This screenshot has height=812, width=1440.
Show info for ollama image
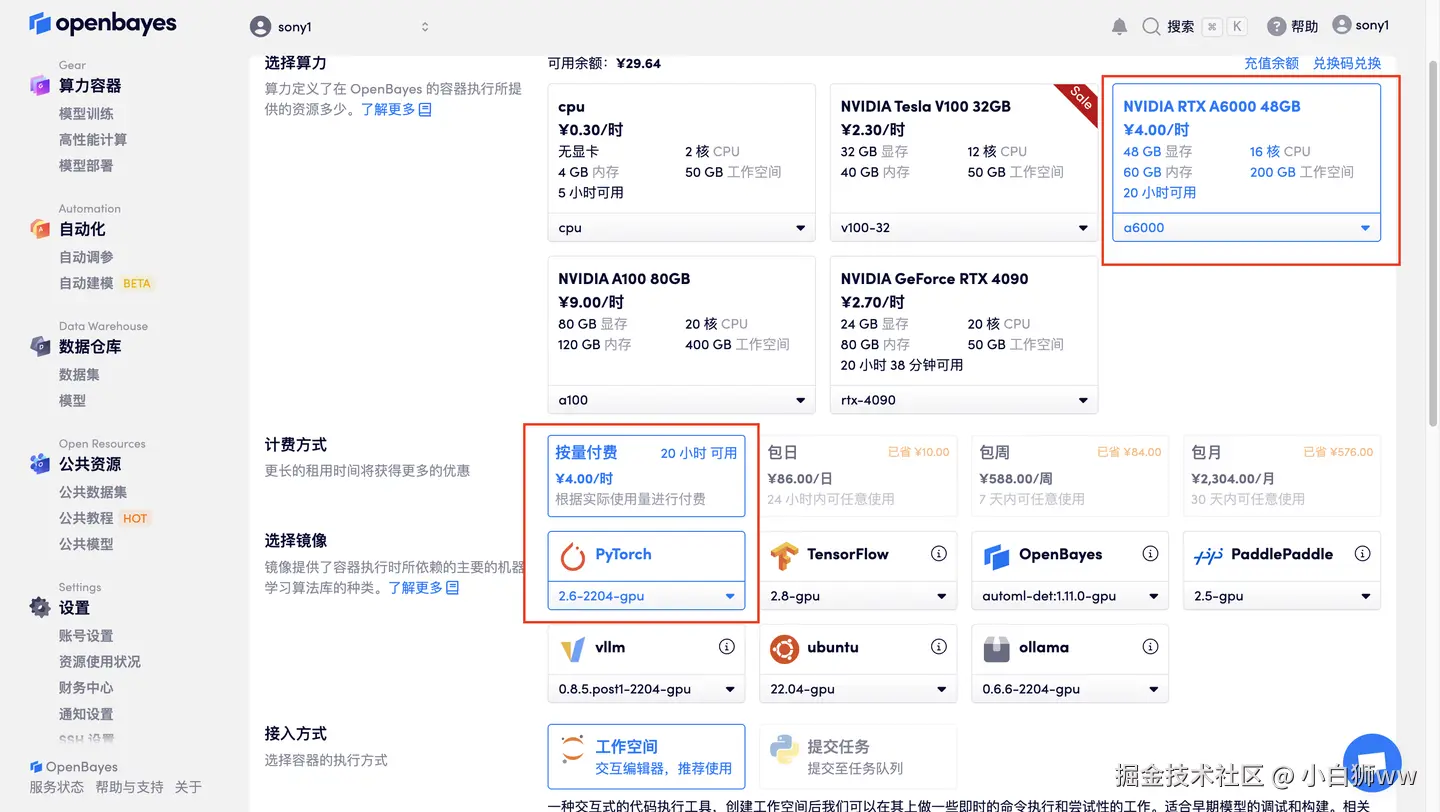pyautogui.click(x=1150, y=647)
